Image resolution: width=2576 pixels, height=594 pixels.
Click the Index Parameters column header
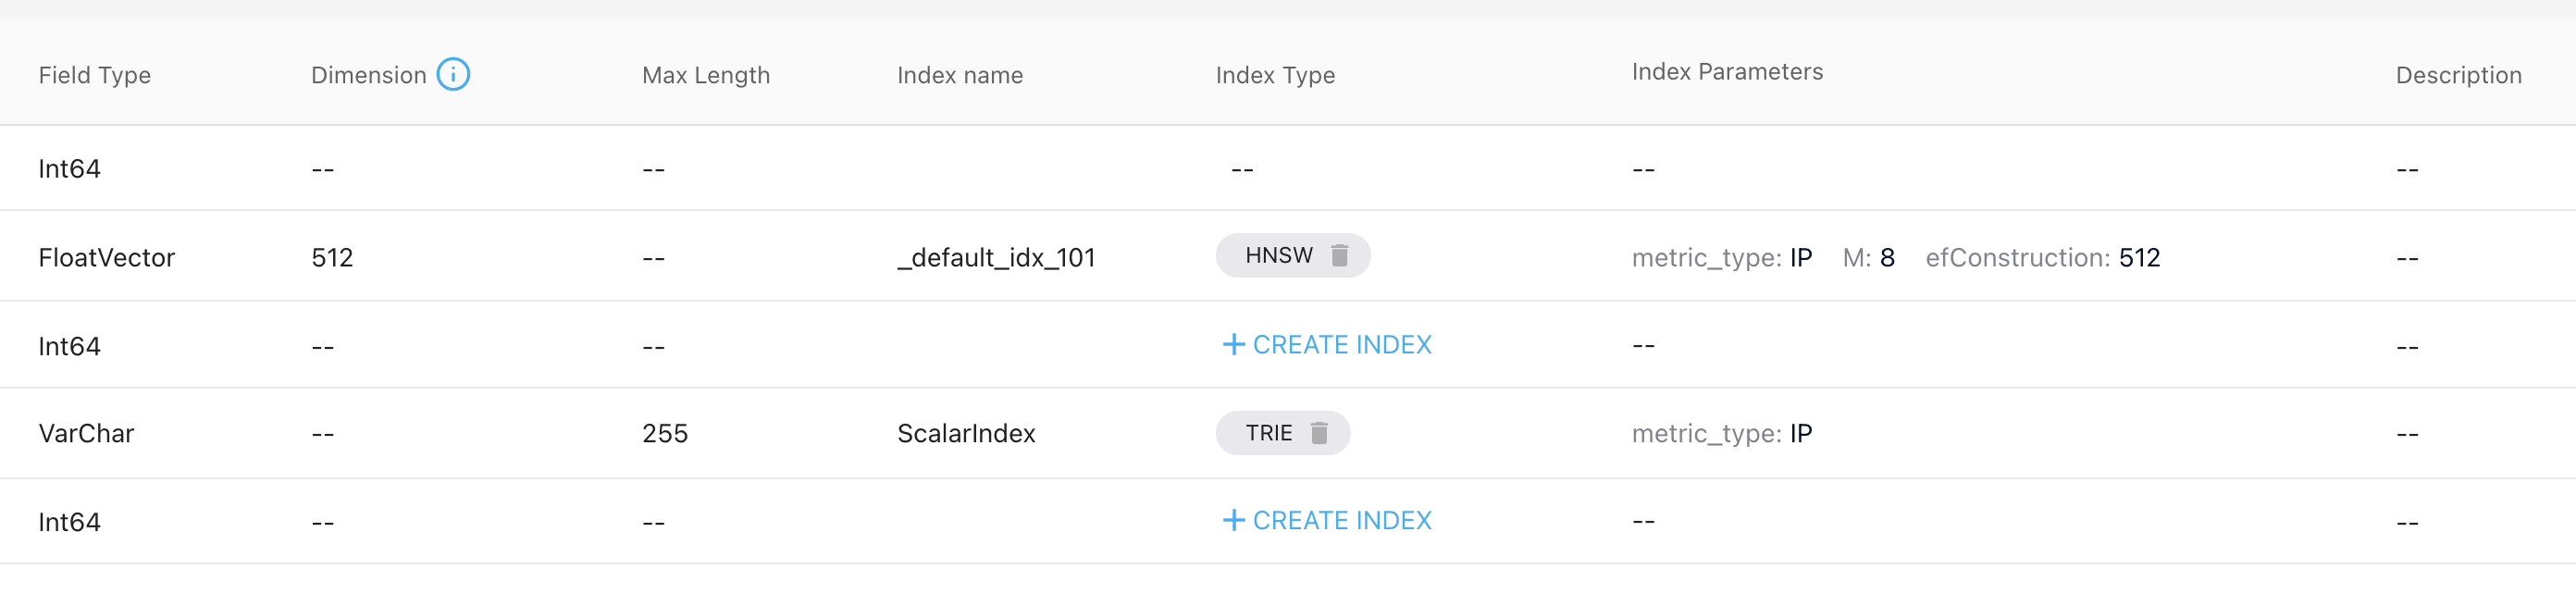[1726, 72]
